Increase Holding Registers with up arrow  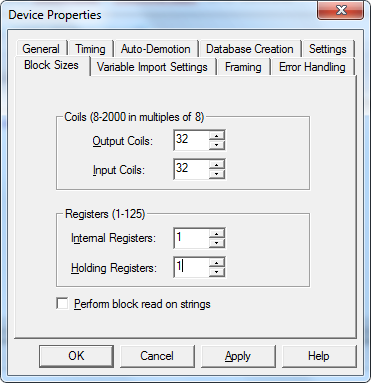[217, 263]
